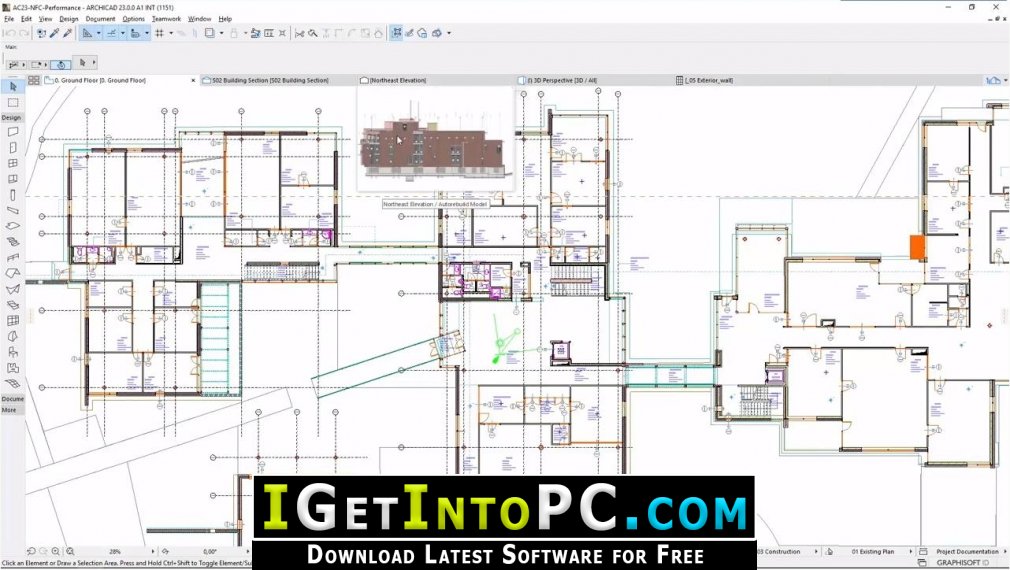Select the Object tool with chair icon
The height and width of the screenshot is (570, 1010).
(13, 352)
